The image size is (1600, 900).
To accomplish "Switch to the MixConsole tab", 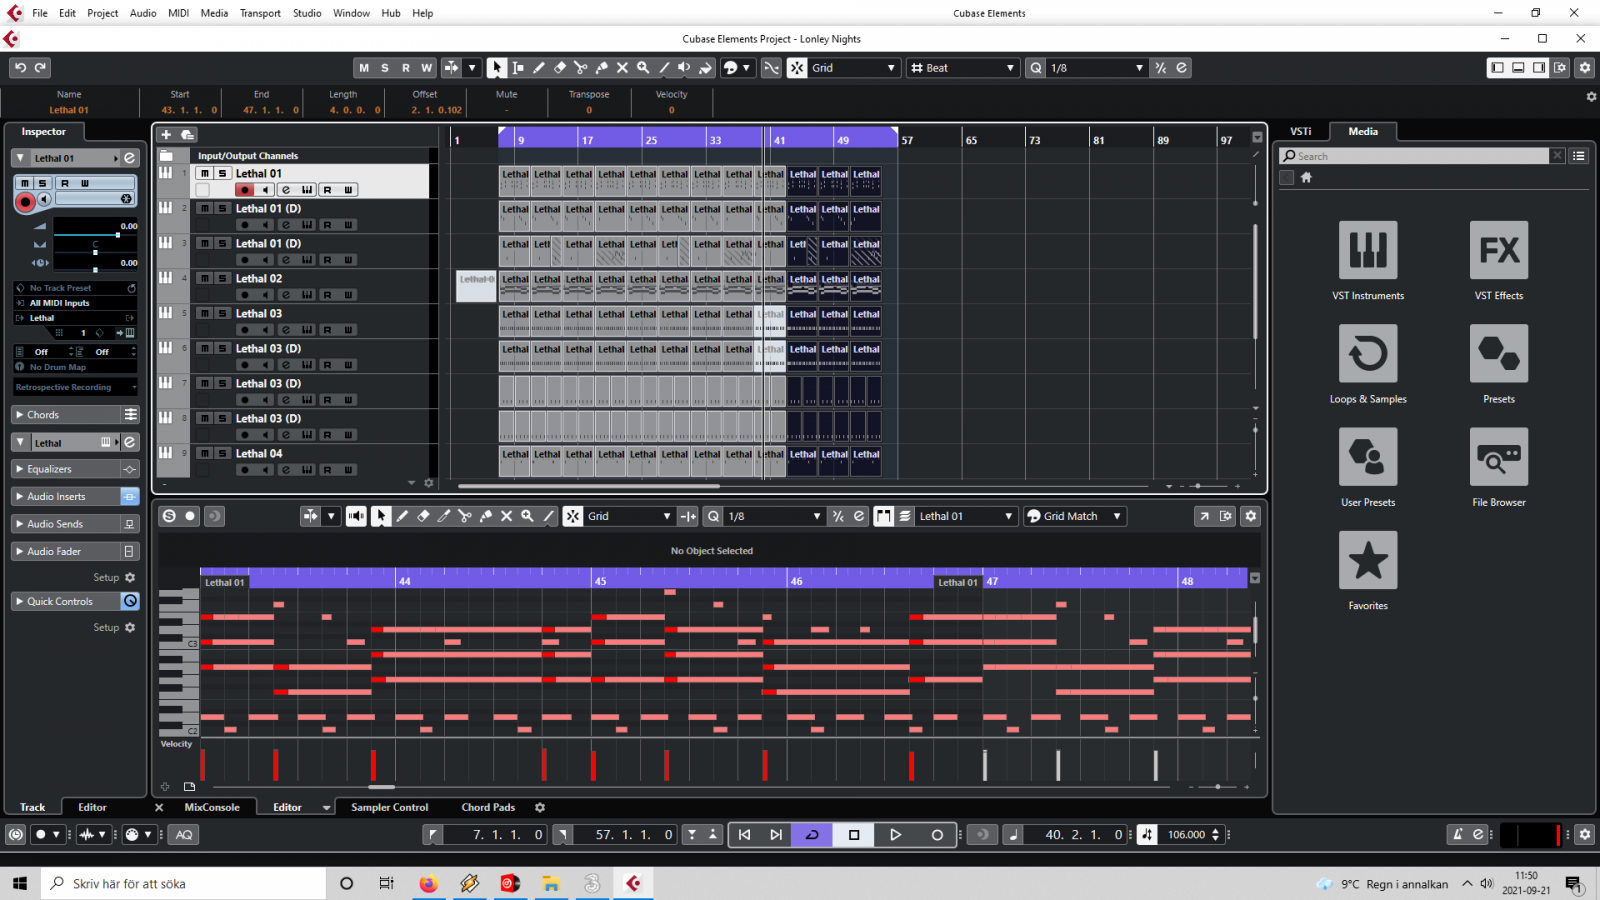I will (213, 807).
